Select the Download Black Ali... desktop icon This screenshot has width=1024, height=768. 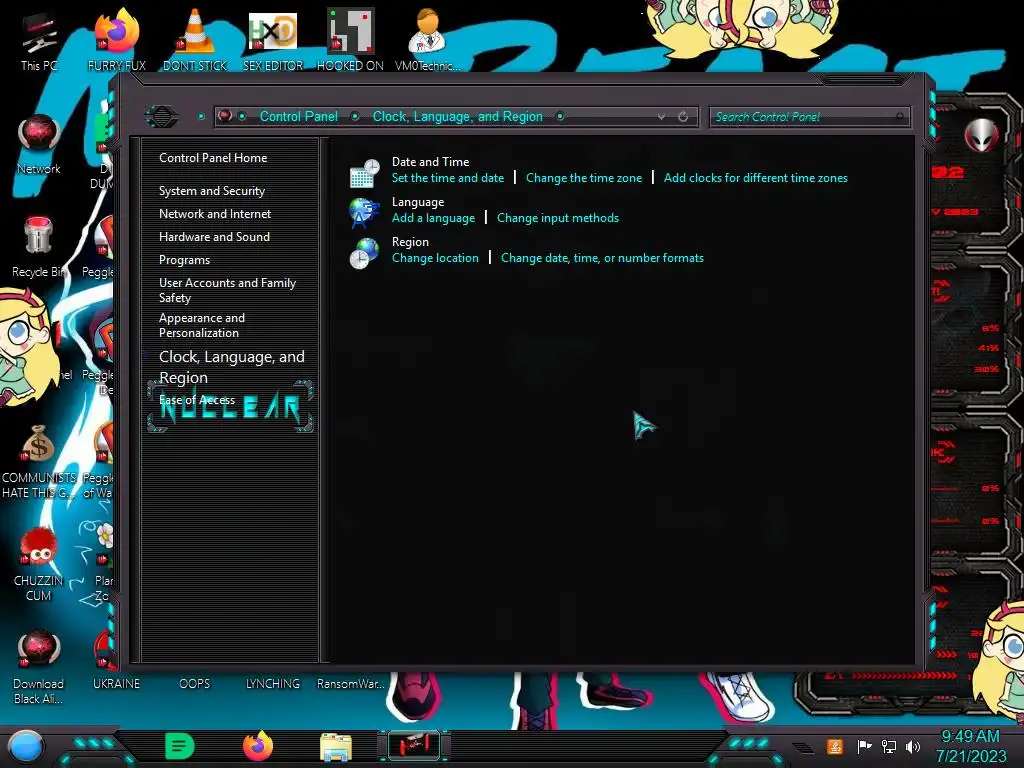coord(39,667)
